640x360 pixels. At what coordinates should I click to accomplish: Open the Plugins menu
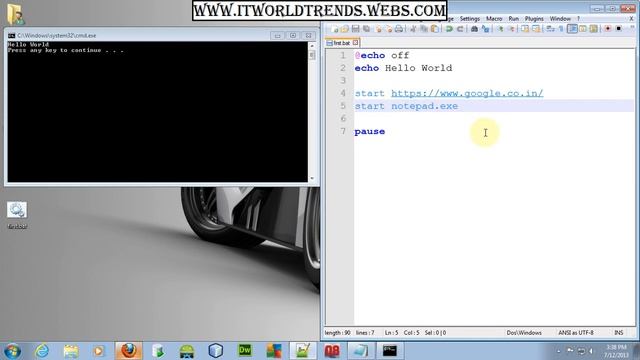pyautogui.click(x=534, y=19)
